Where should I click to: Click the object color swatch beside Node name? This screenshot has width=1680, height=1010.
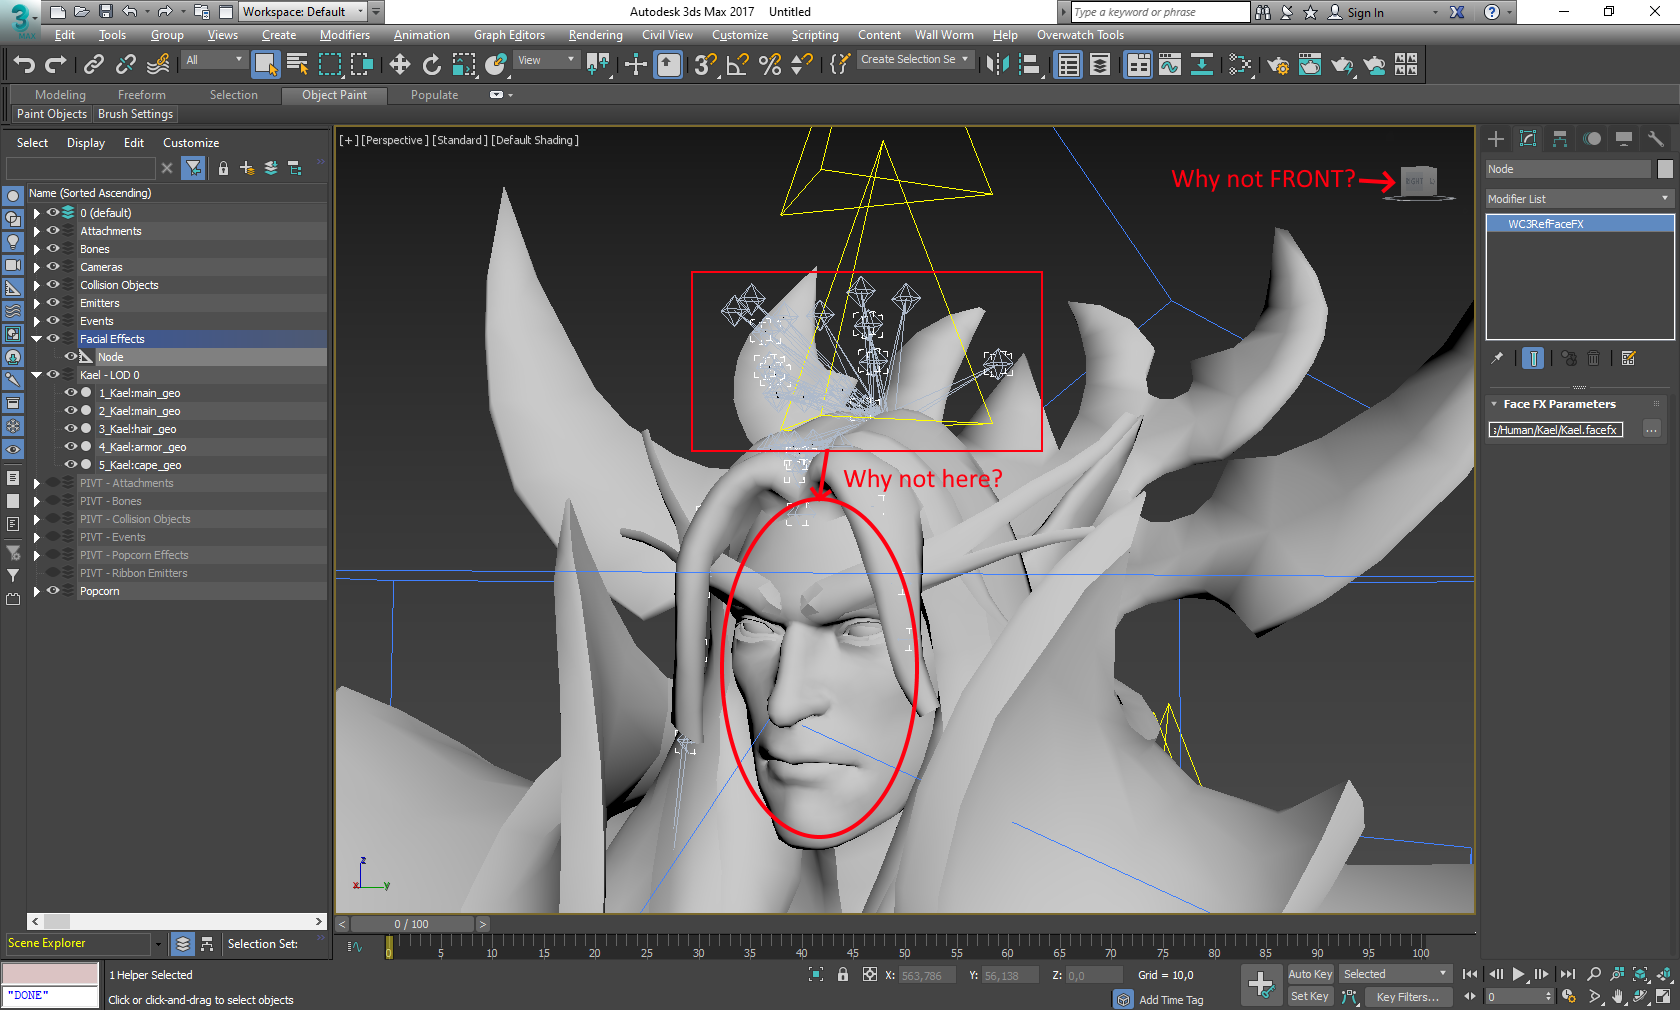[x=1664, y=169]
